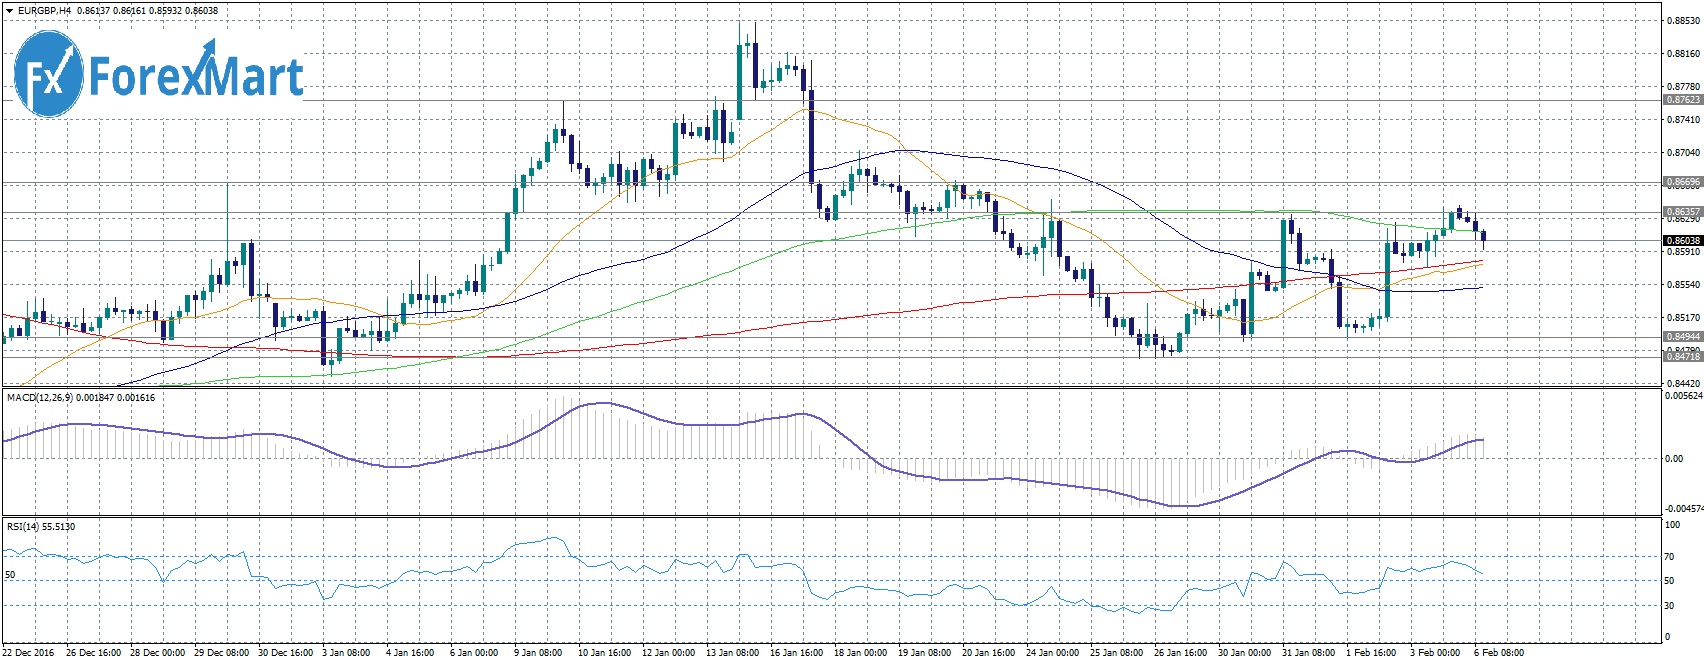1704x664 pixels.
Task: Click the EURGBP,H4 chart title text
Action: (x=43, y=11)
